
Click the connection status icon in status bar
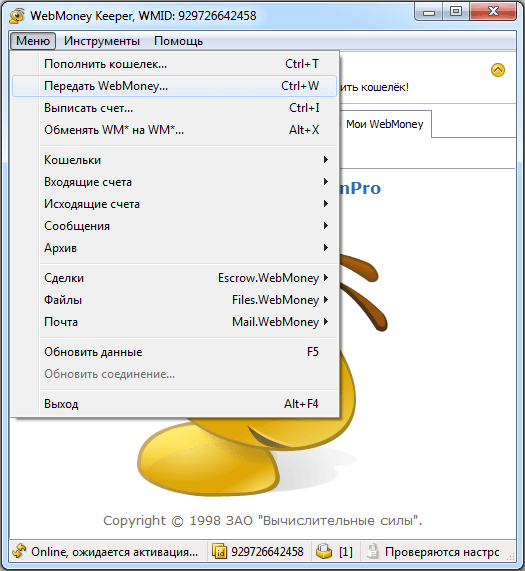tap(19, 552)
